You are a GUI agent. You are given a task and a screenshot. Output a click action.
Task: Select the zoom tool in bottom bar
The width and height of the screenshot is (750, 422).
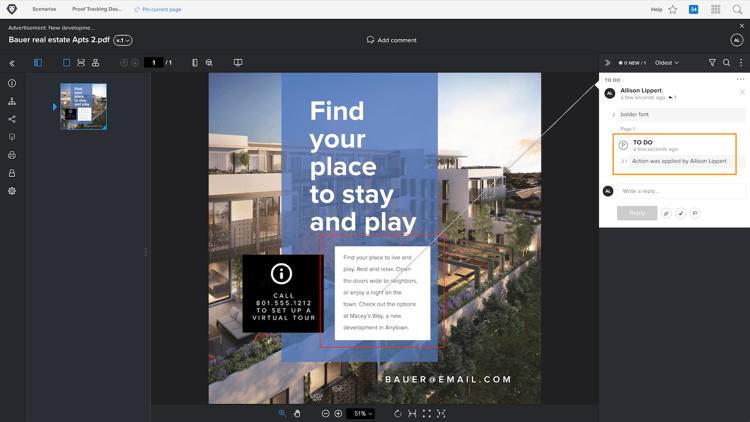click(x=282, y=413)
